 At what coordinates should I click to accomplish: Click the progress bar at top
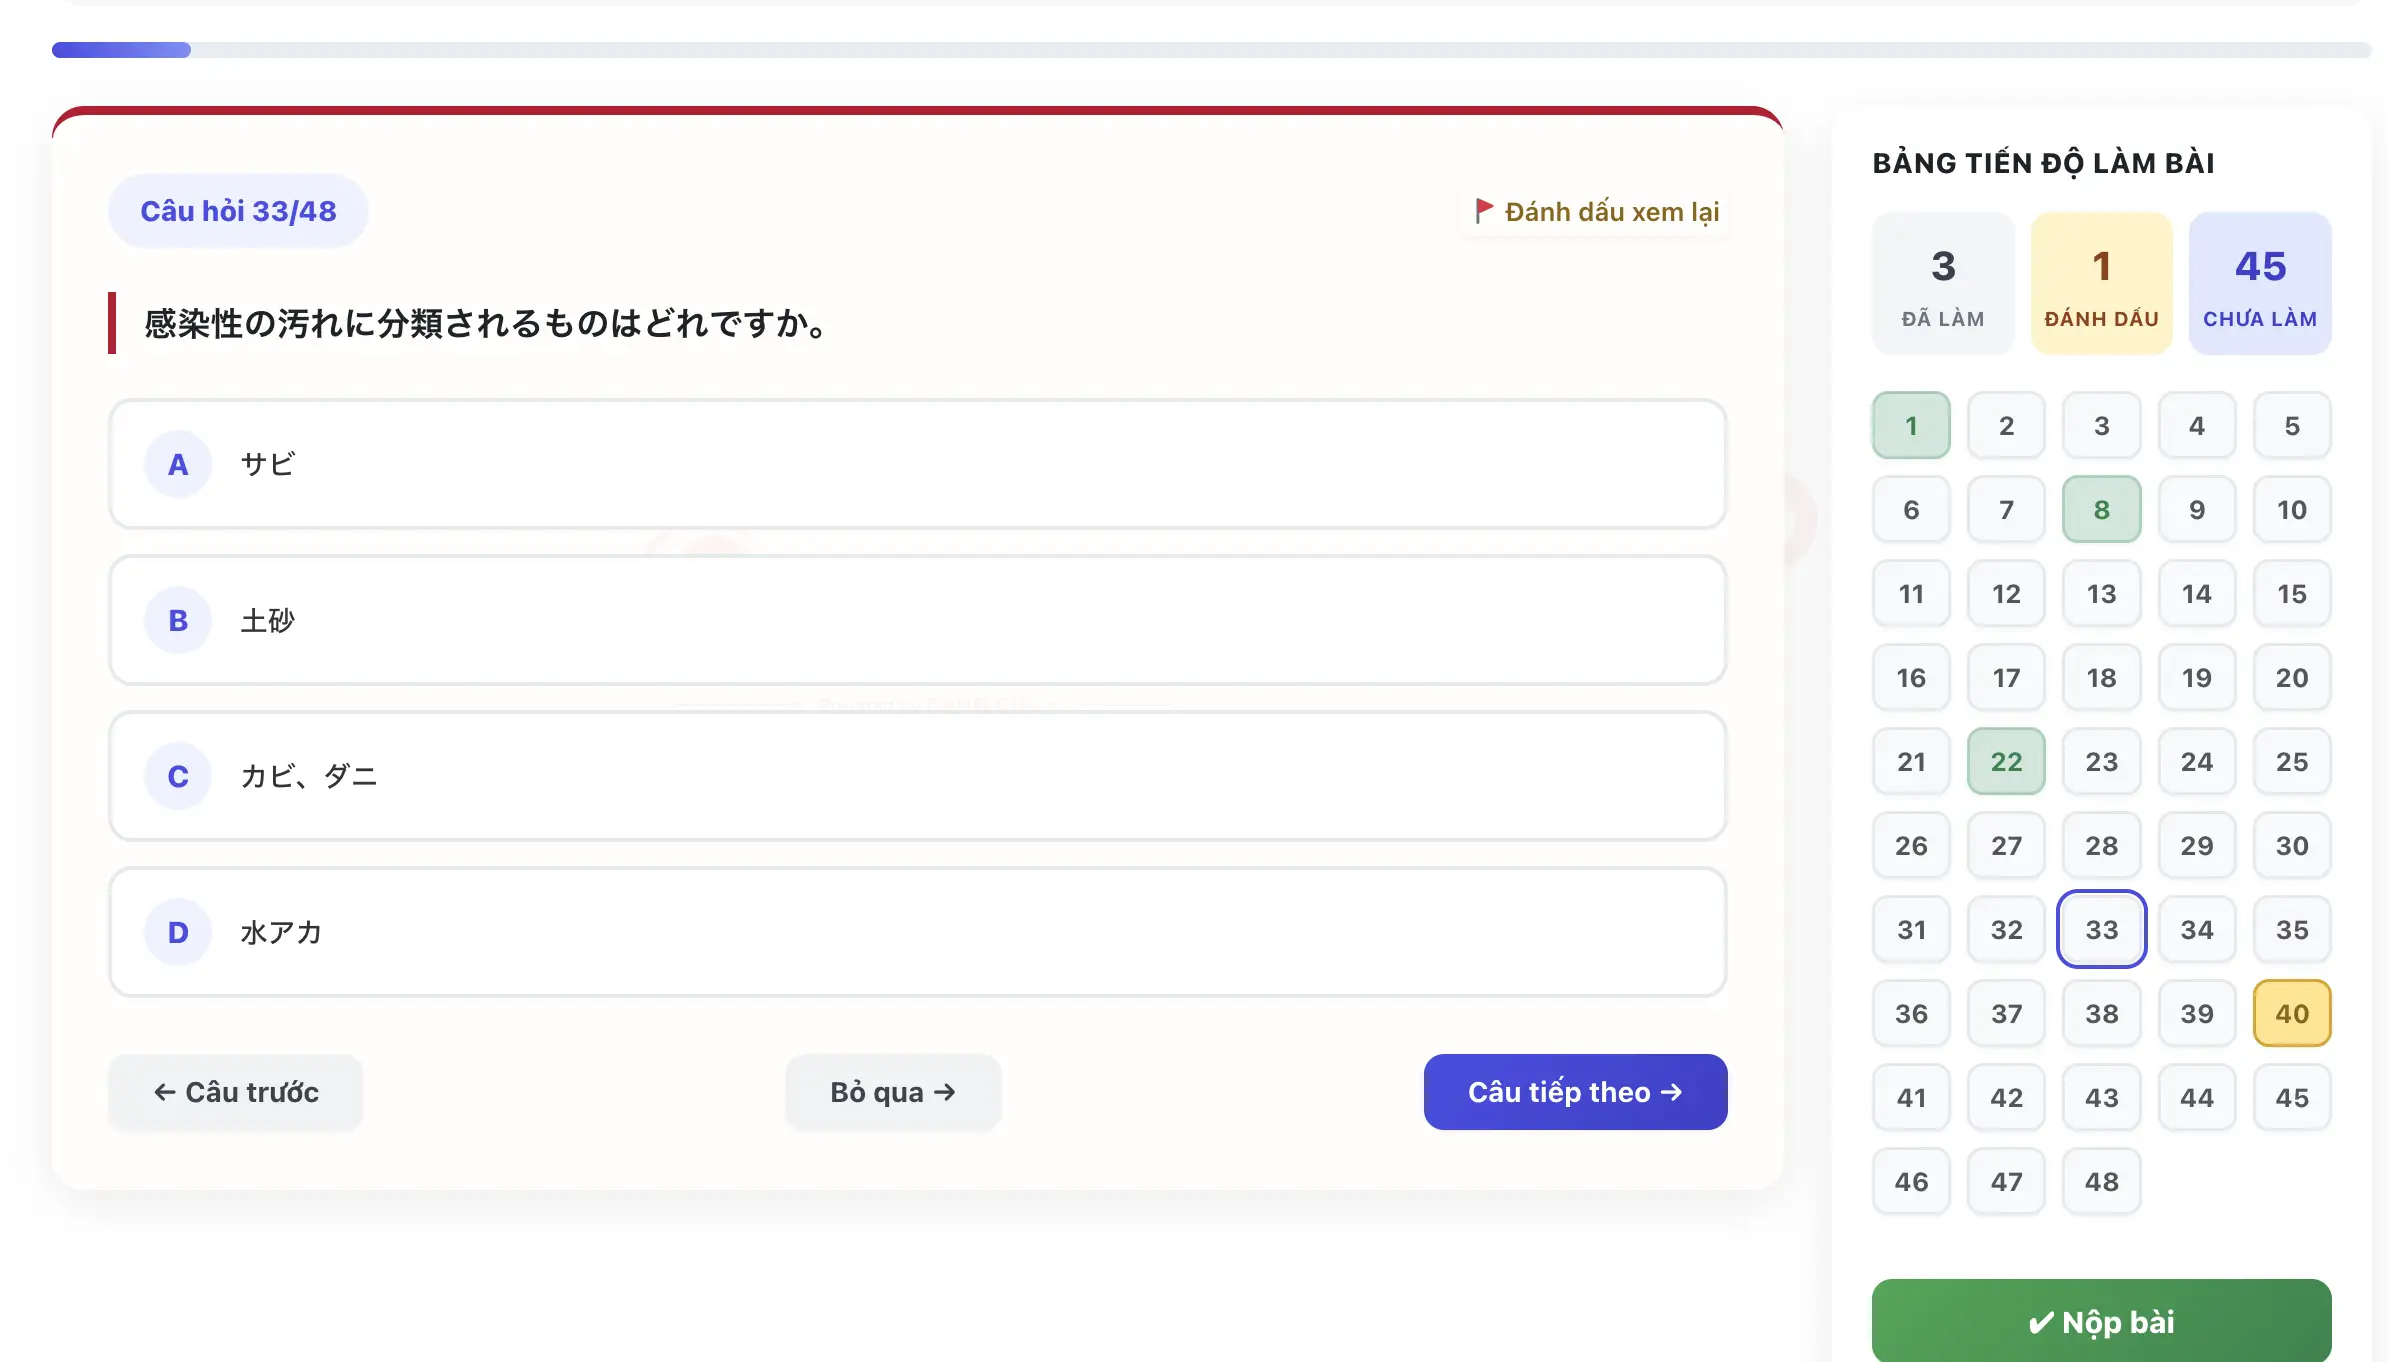(x=1211, y=50)
